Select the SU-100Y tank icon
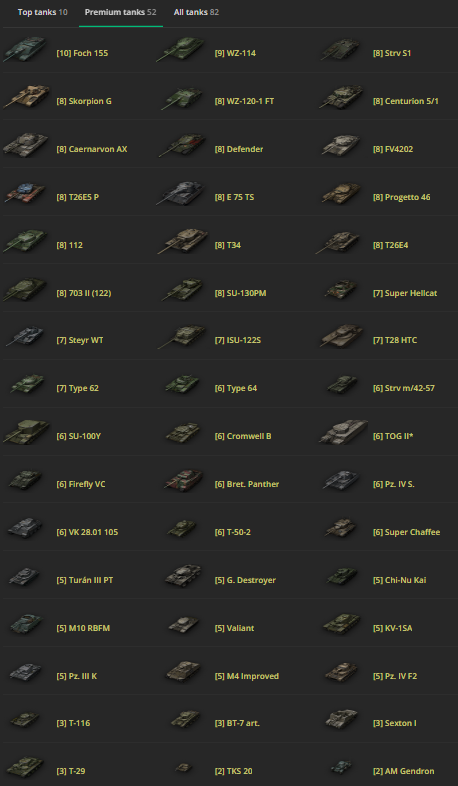Screen dimensions: 458x786 pyautogui.click(x=26, y=432)
